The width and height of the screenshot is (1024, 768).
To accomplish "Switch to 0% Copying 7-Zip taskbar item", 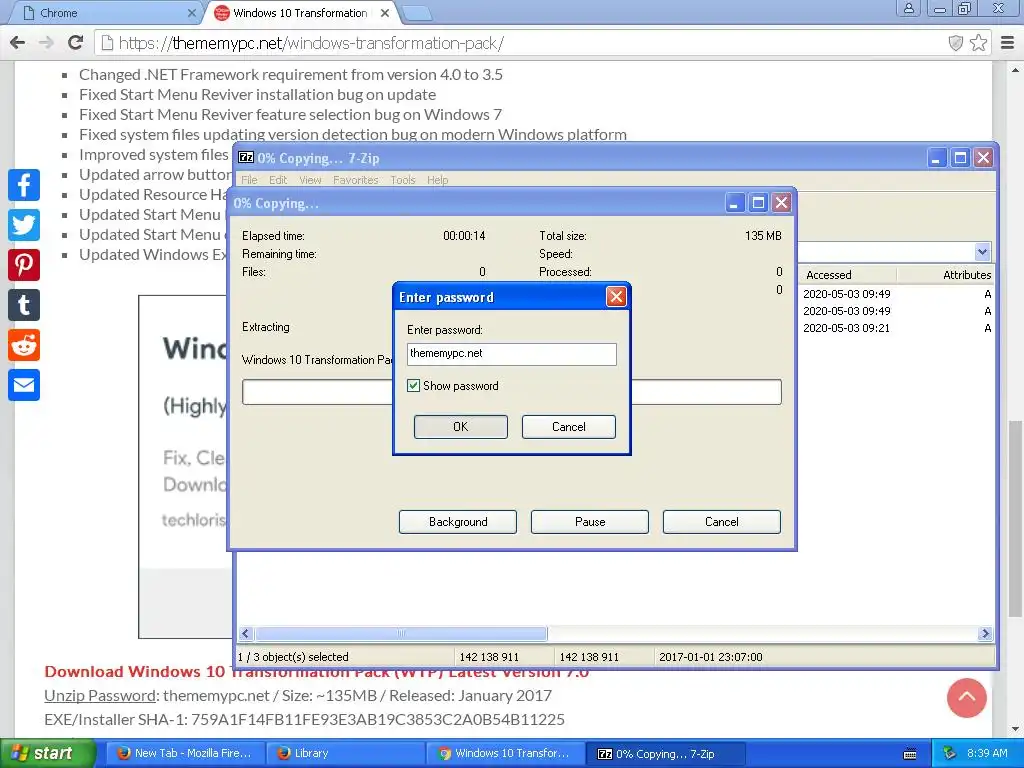I will click(x=666, y=753).
